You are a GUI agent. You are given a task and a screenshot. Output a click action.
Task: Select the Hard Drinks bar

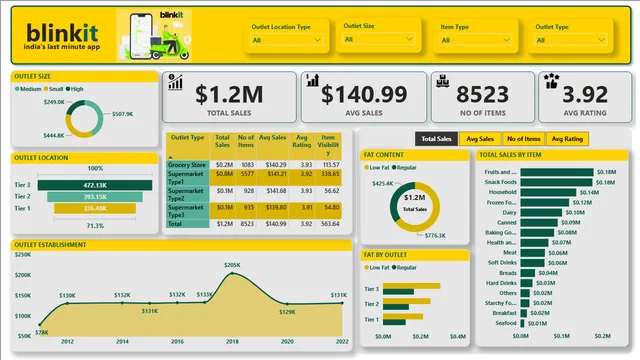pyautogui.click(x=527, y=283)
